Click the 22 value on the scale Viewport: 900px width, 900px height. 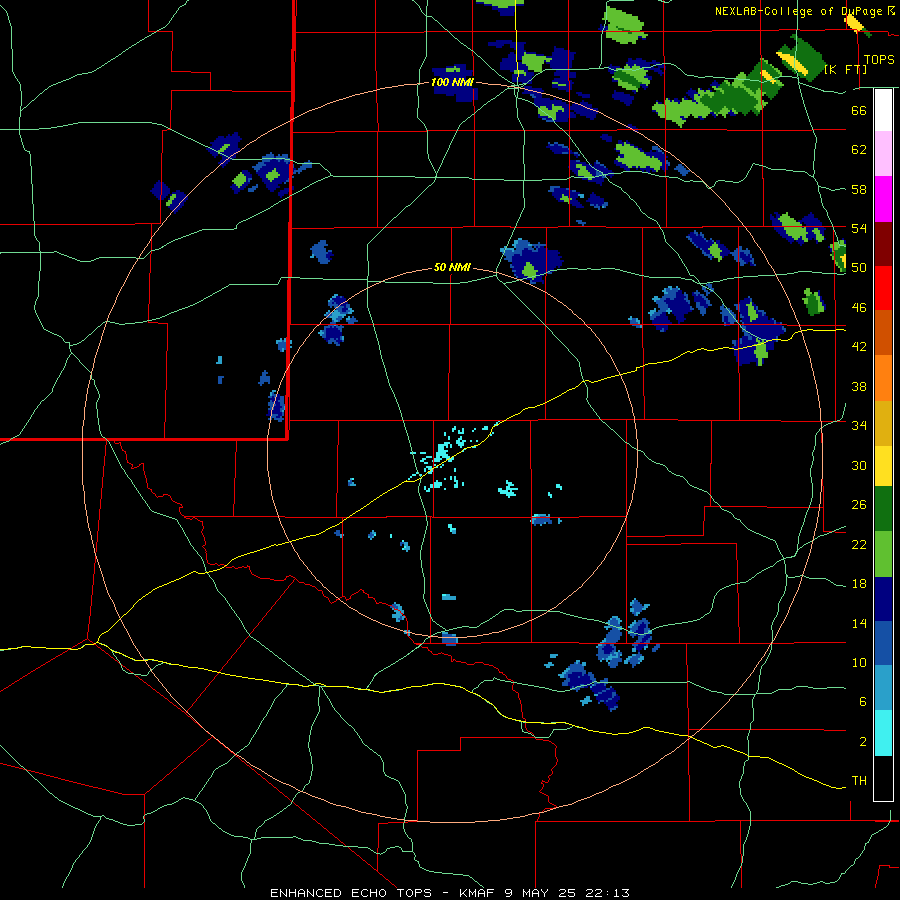point(859,545)
